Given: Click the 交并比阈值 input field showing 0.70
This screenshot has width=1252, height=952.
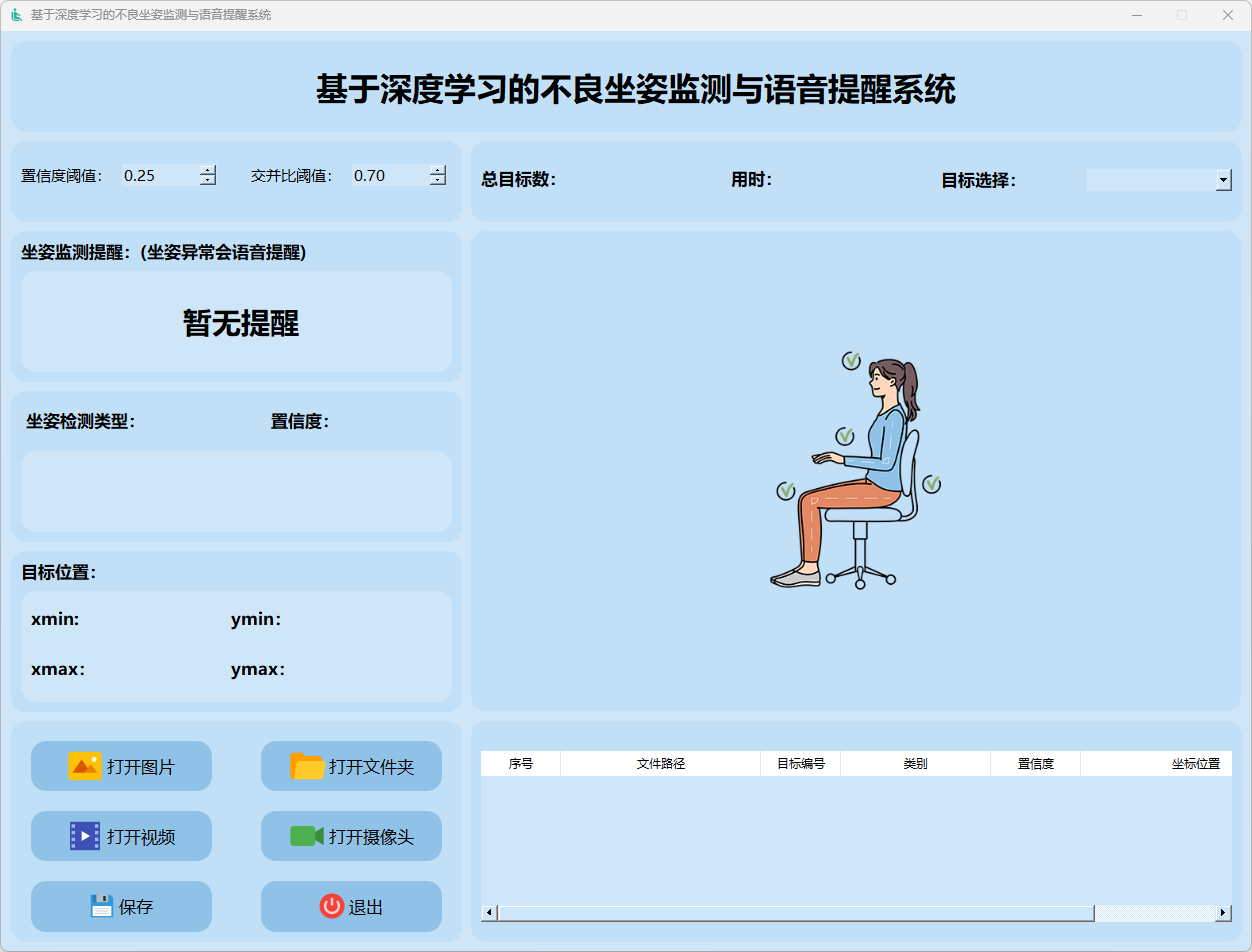Looking at the screenshot, I should (x=390, y=175).
